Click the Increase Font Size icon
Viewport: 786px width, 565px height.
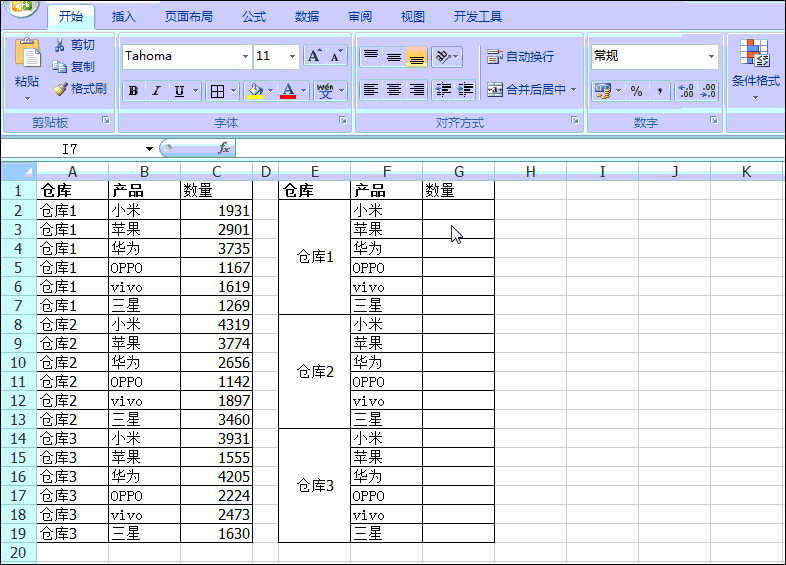click(314, 56)
